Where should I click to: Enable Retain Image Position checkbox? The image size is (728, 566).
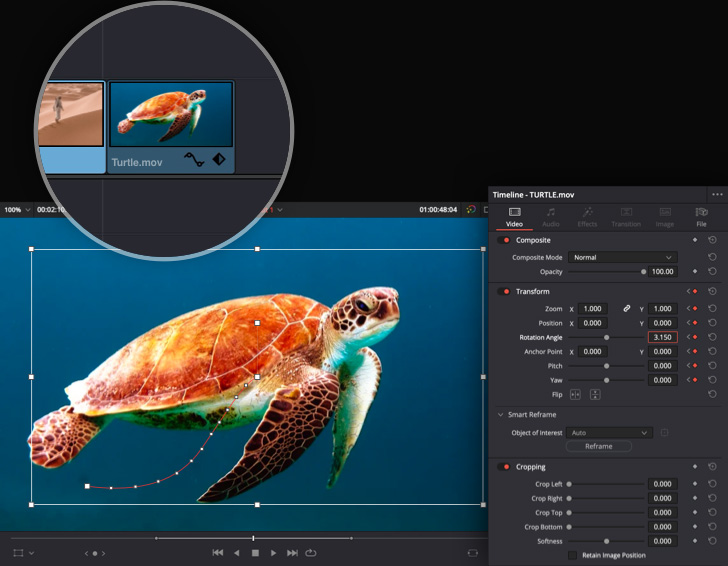tap(573, 555)
